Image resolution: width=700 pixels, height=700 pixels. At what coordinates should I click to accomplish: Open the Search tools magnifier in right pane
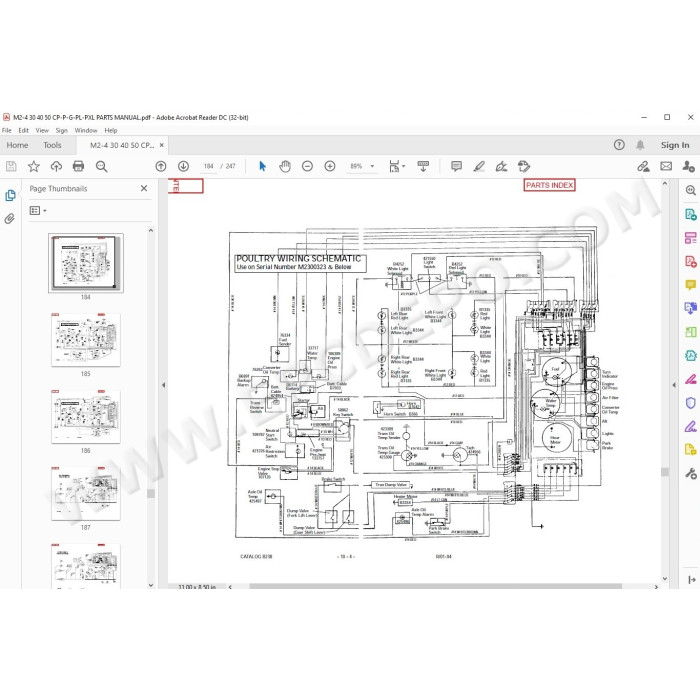(690, 191)
